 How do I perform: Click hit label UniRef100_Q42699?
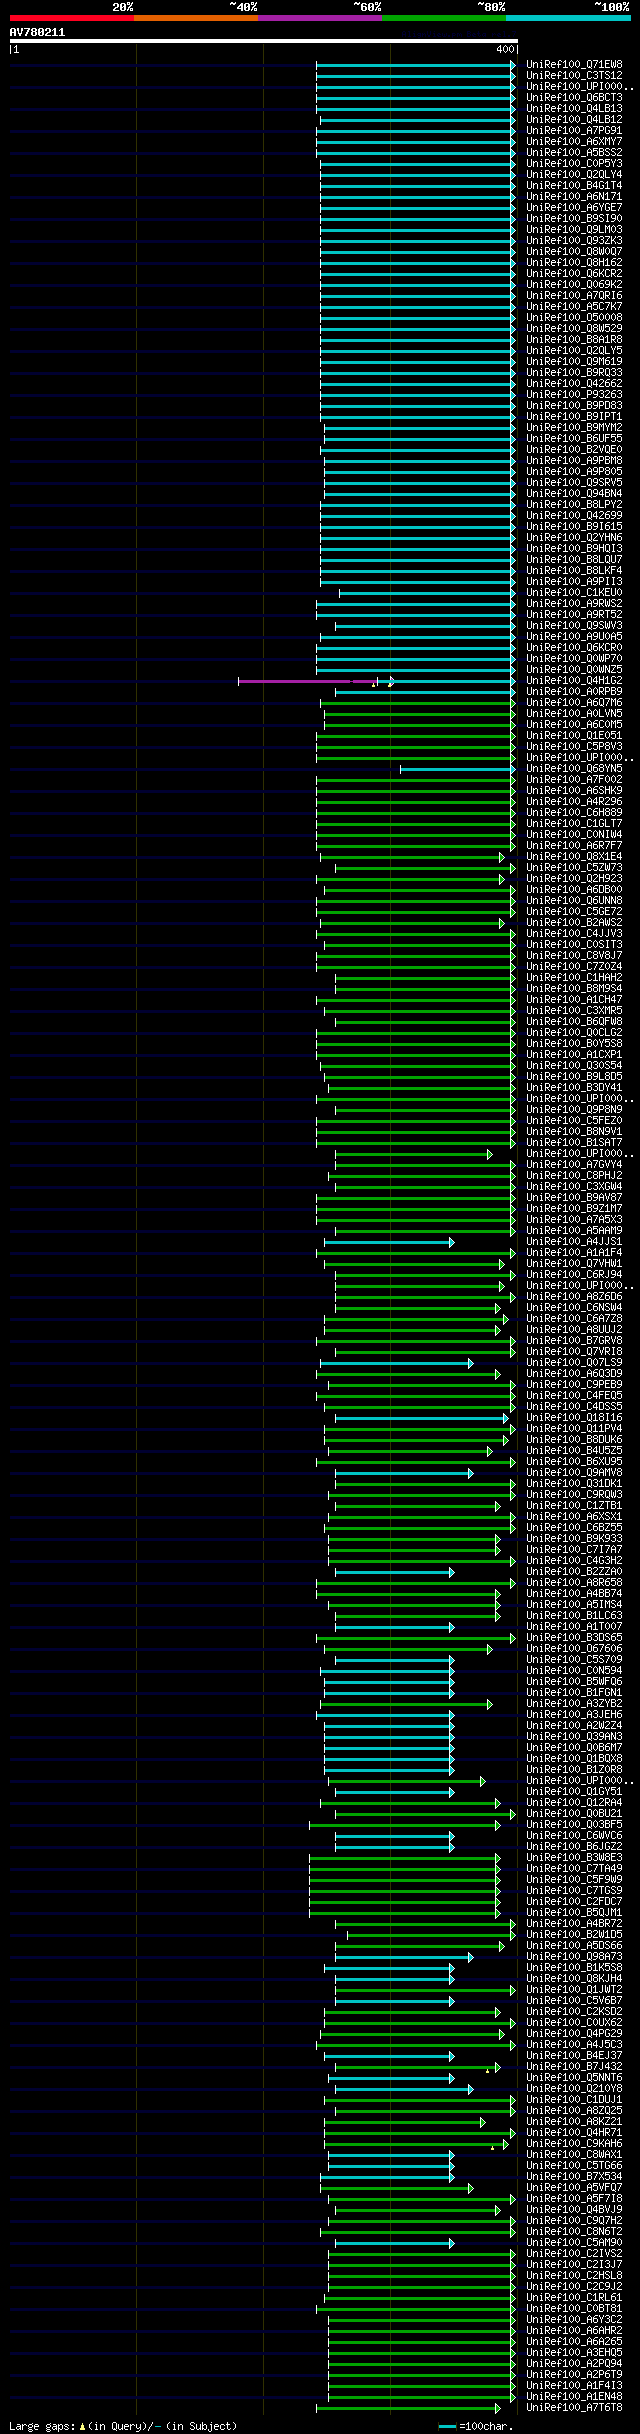click(x=574, y=516)
